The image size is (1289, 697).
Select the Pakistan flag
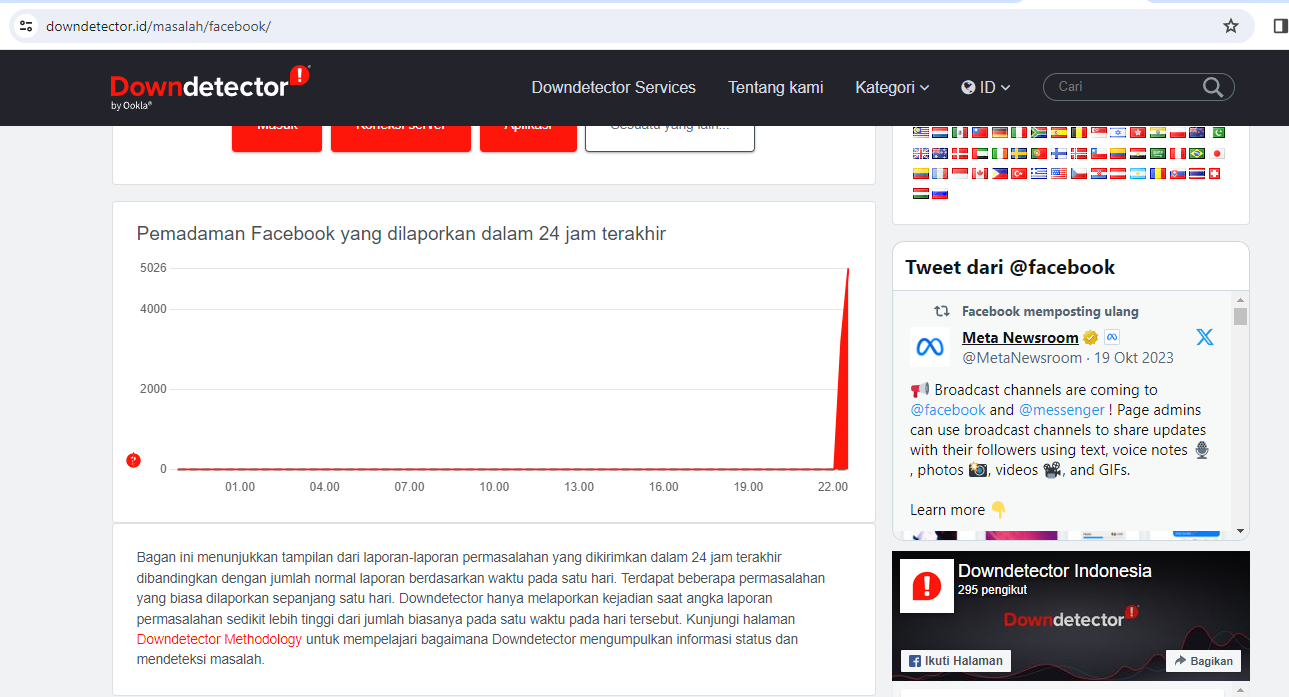pos(1217,132)
